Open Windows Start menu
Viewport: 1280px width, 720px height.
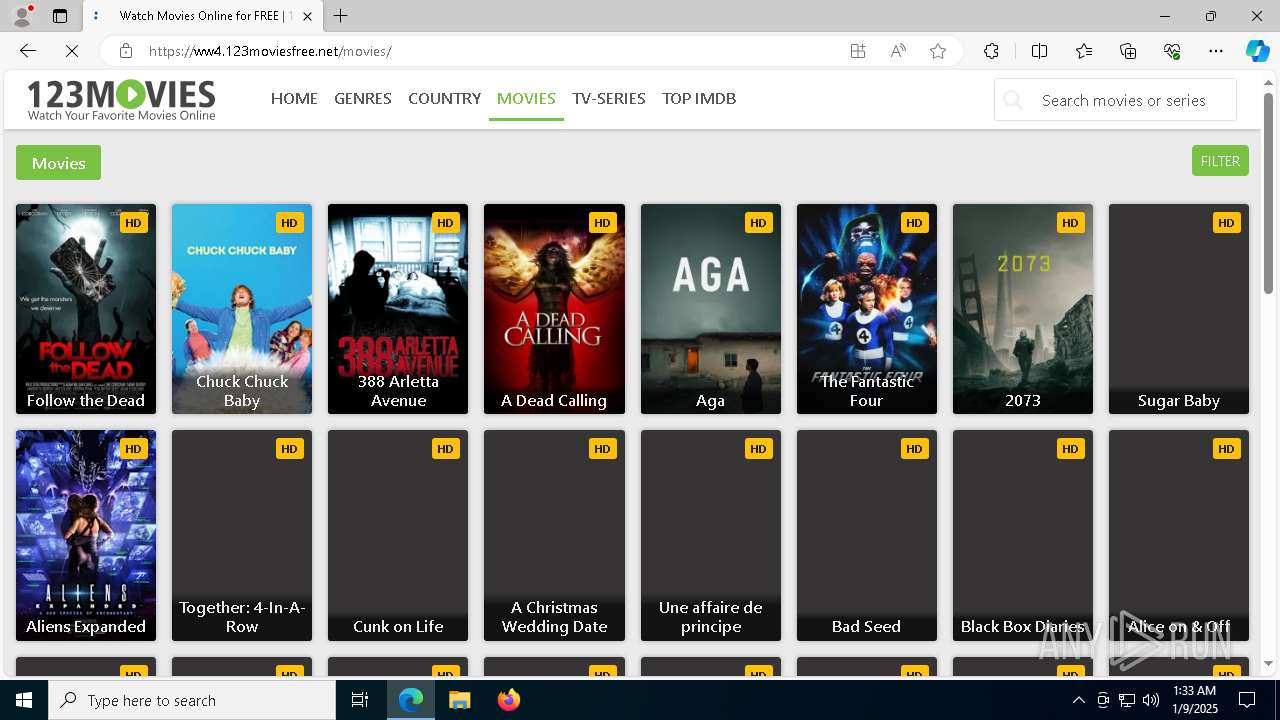coord(24,700)
